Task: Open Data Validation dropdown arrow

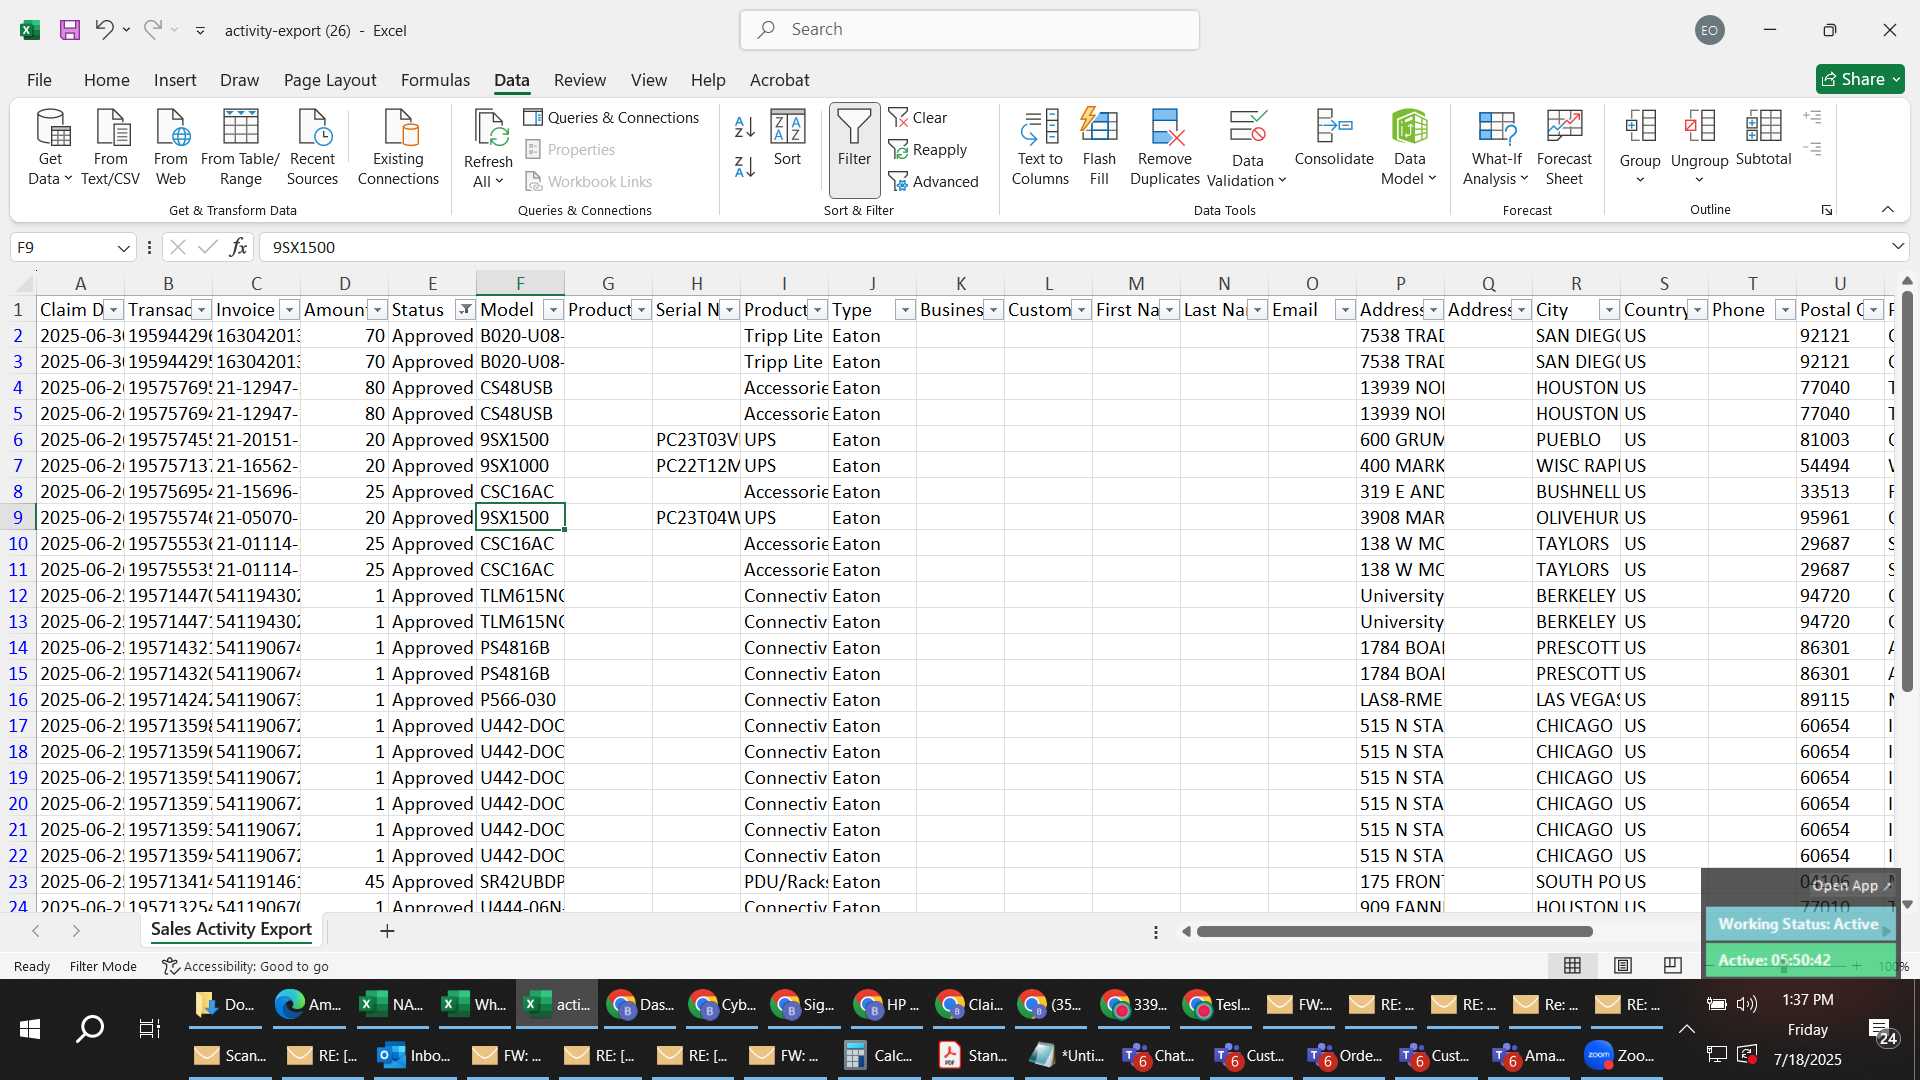Action: point(1282,181)
